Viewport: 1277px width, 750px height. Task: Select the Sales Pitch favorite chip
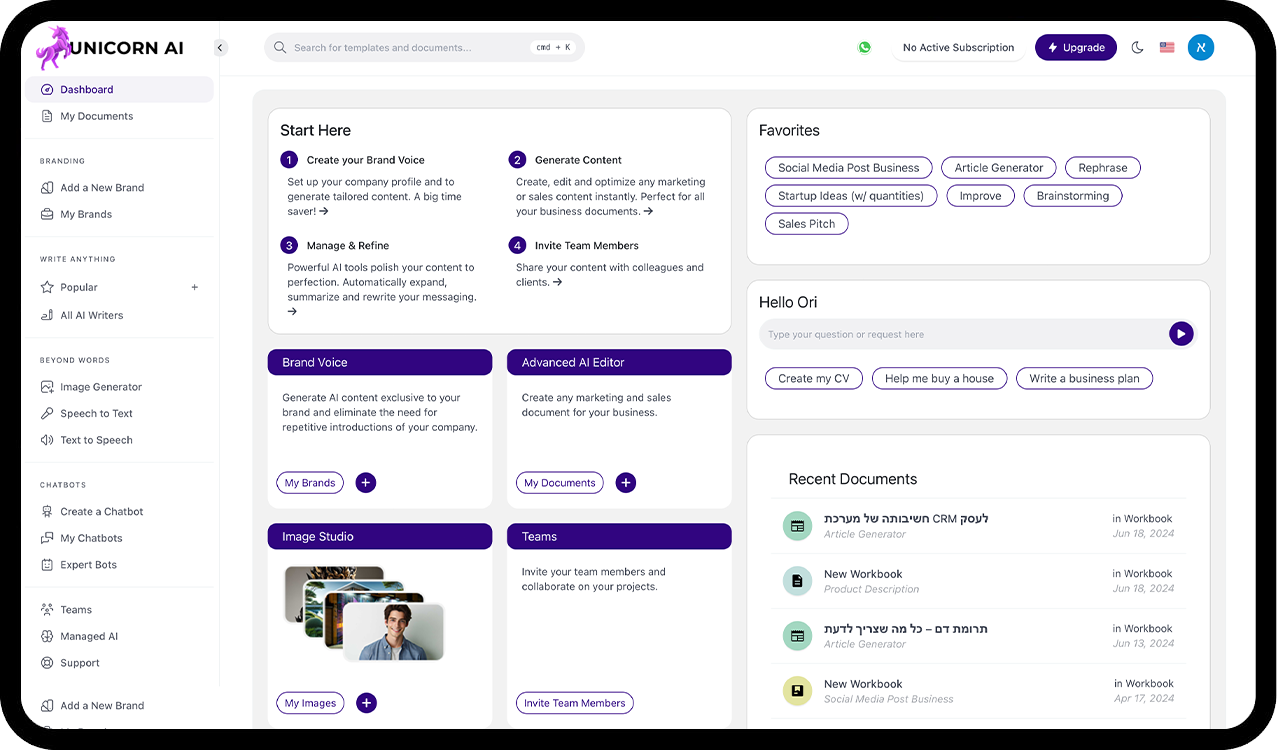point(807,224)
